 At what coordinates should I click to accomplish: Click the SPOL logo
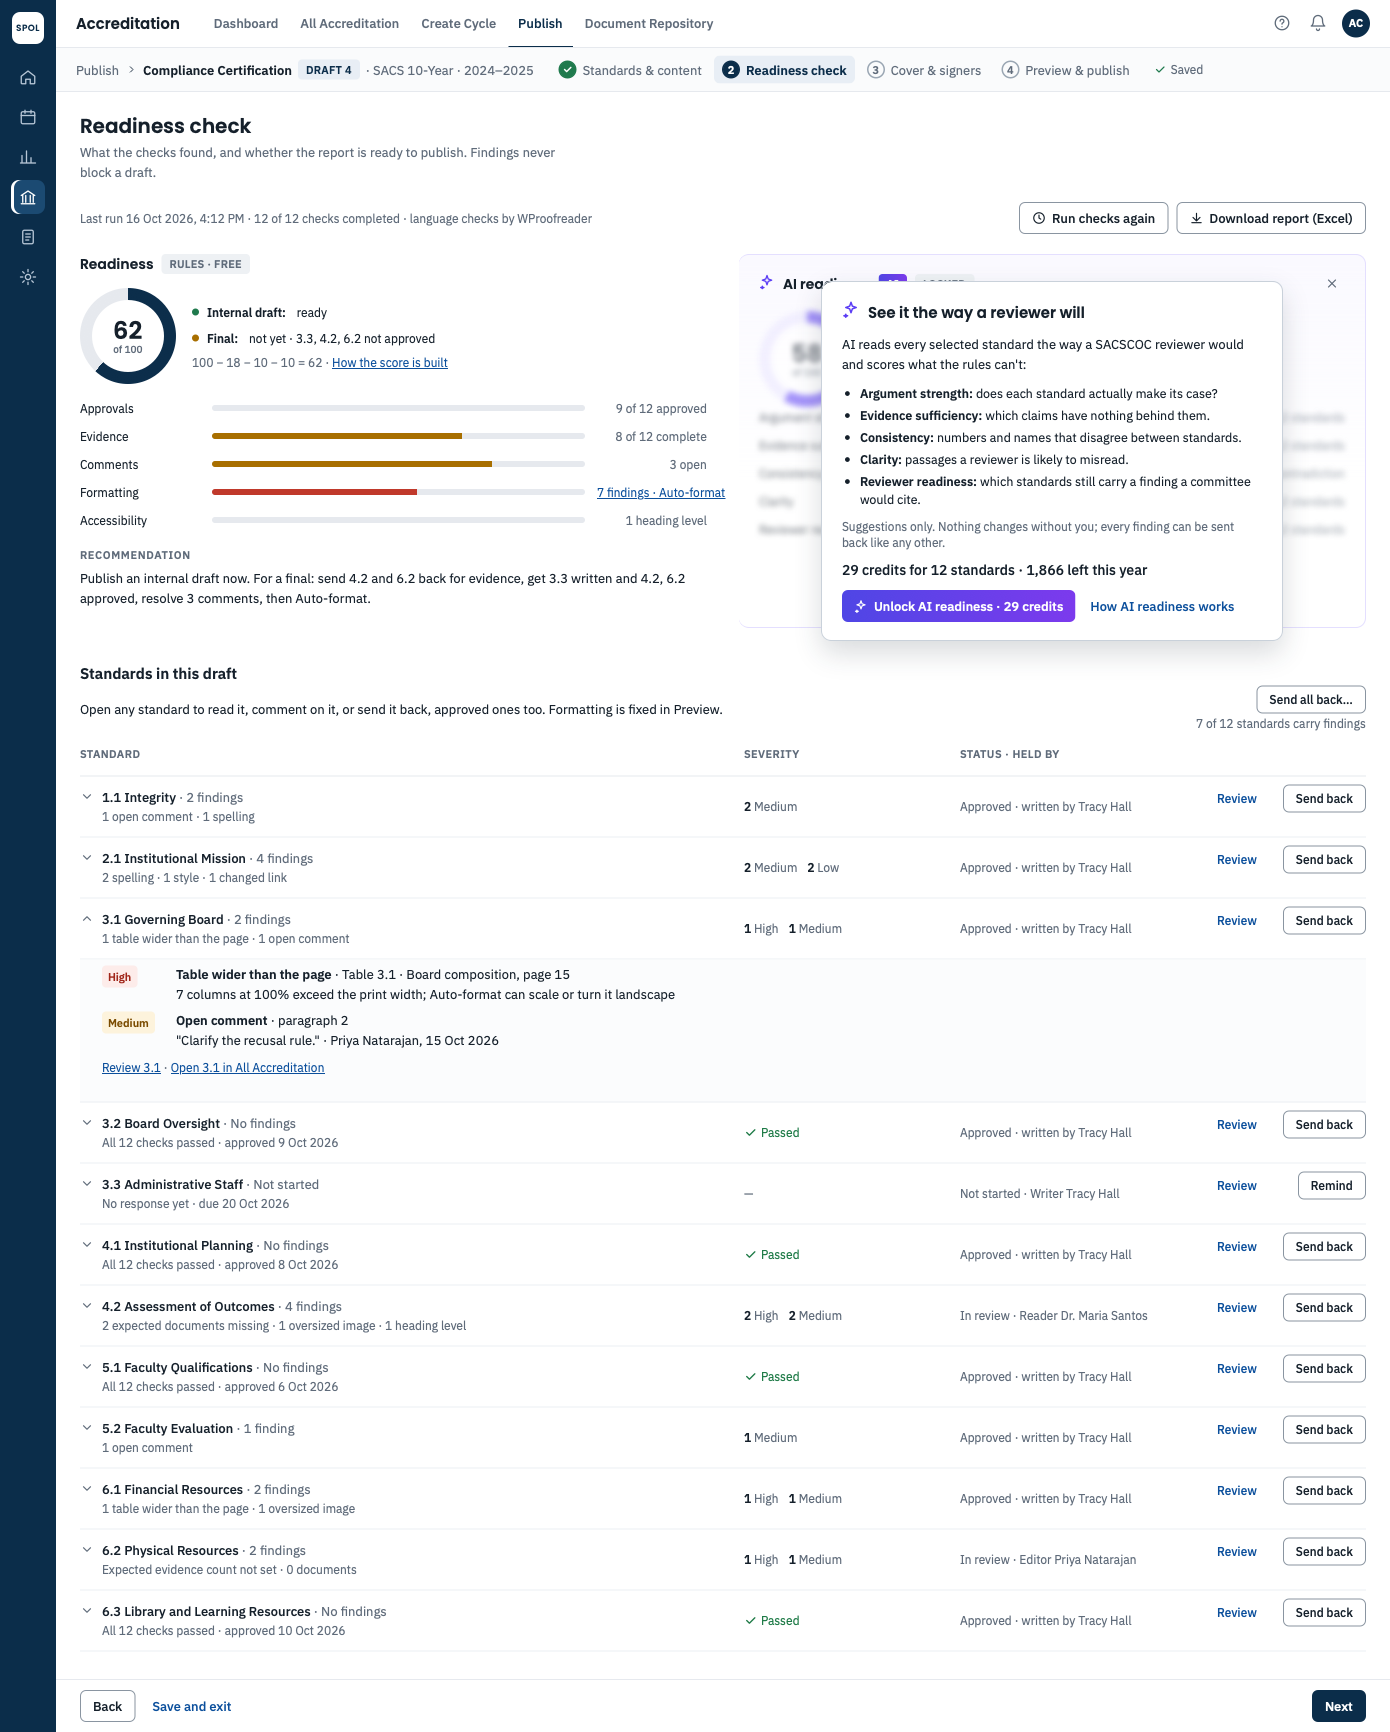[28, 27]
